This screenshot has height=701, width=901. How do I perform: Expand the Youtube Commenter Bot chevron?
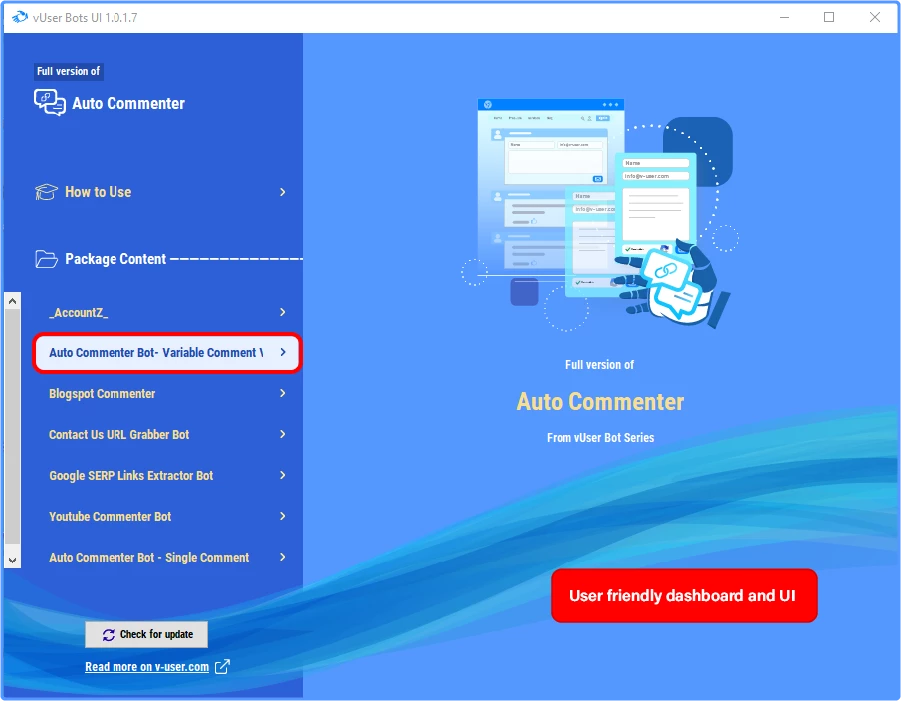click(283, 516)
